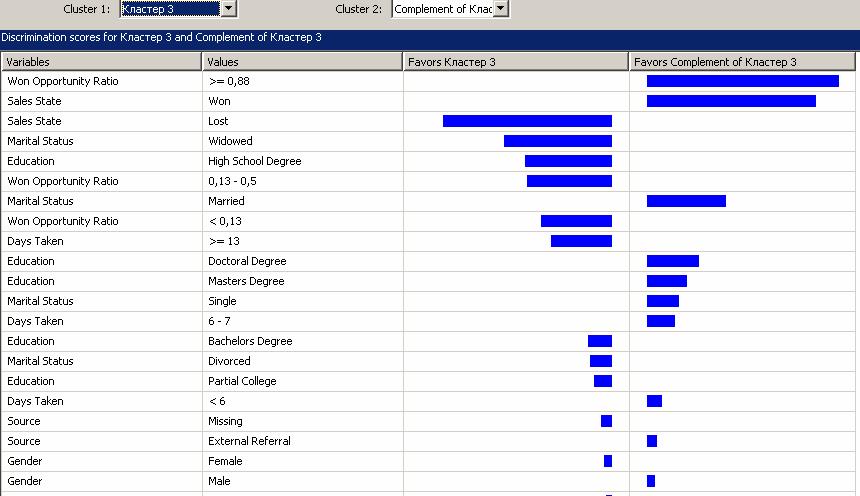Screen dimensions: 860x496
Task: Select the 'Doctoral Degree' cell
Action: click(x=303, y=261)
